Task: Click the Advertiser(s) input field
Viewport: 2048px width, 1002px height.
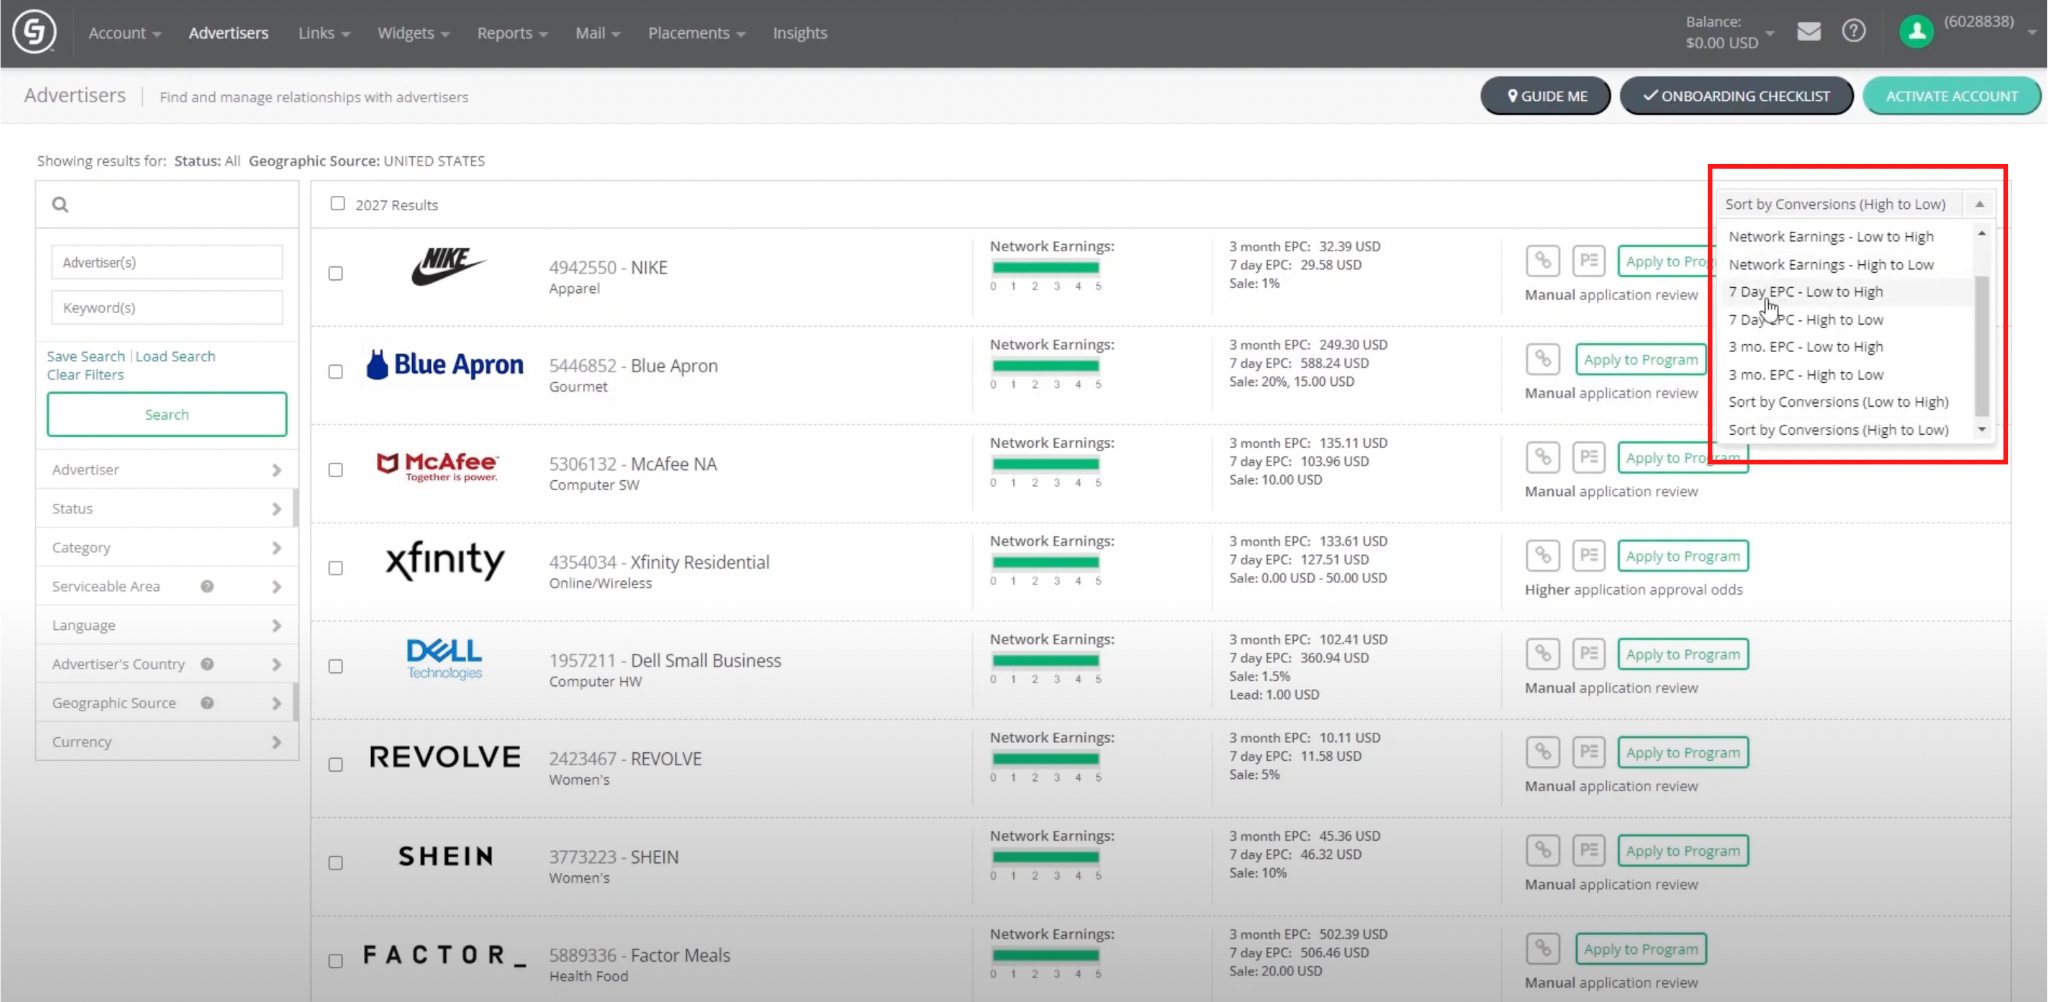Action: (167, 262)
